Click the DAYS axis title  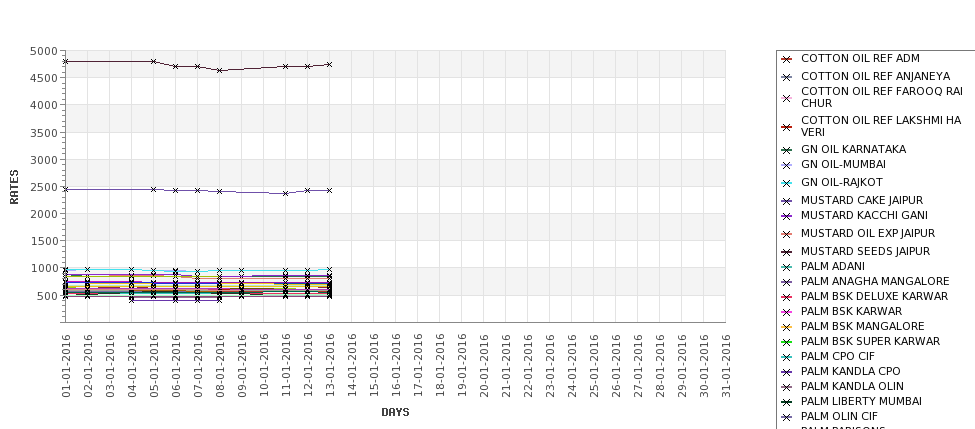pos(395,412)
